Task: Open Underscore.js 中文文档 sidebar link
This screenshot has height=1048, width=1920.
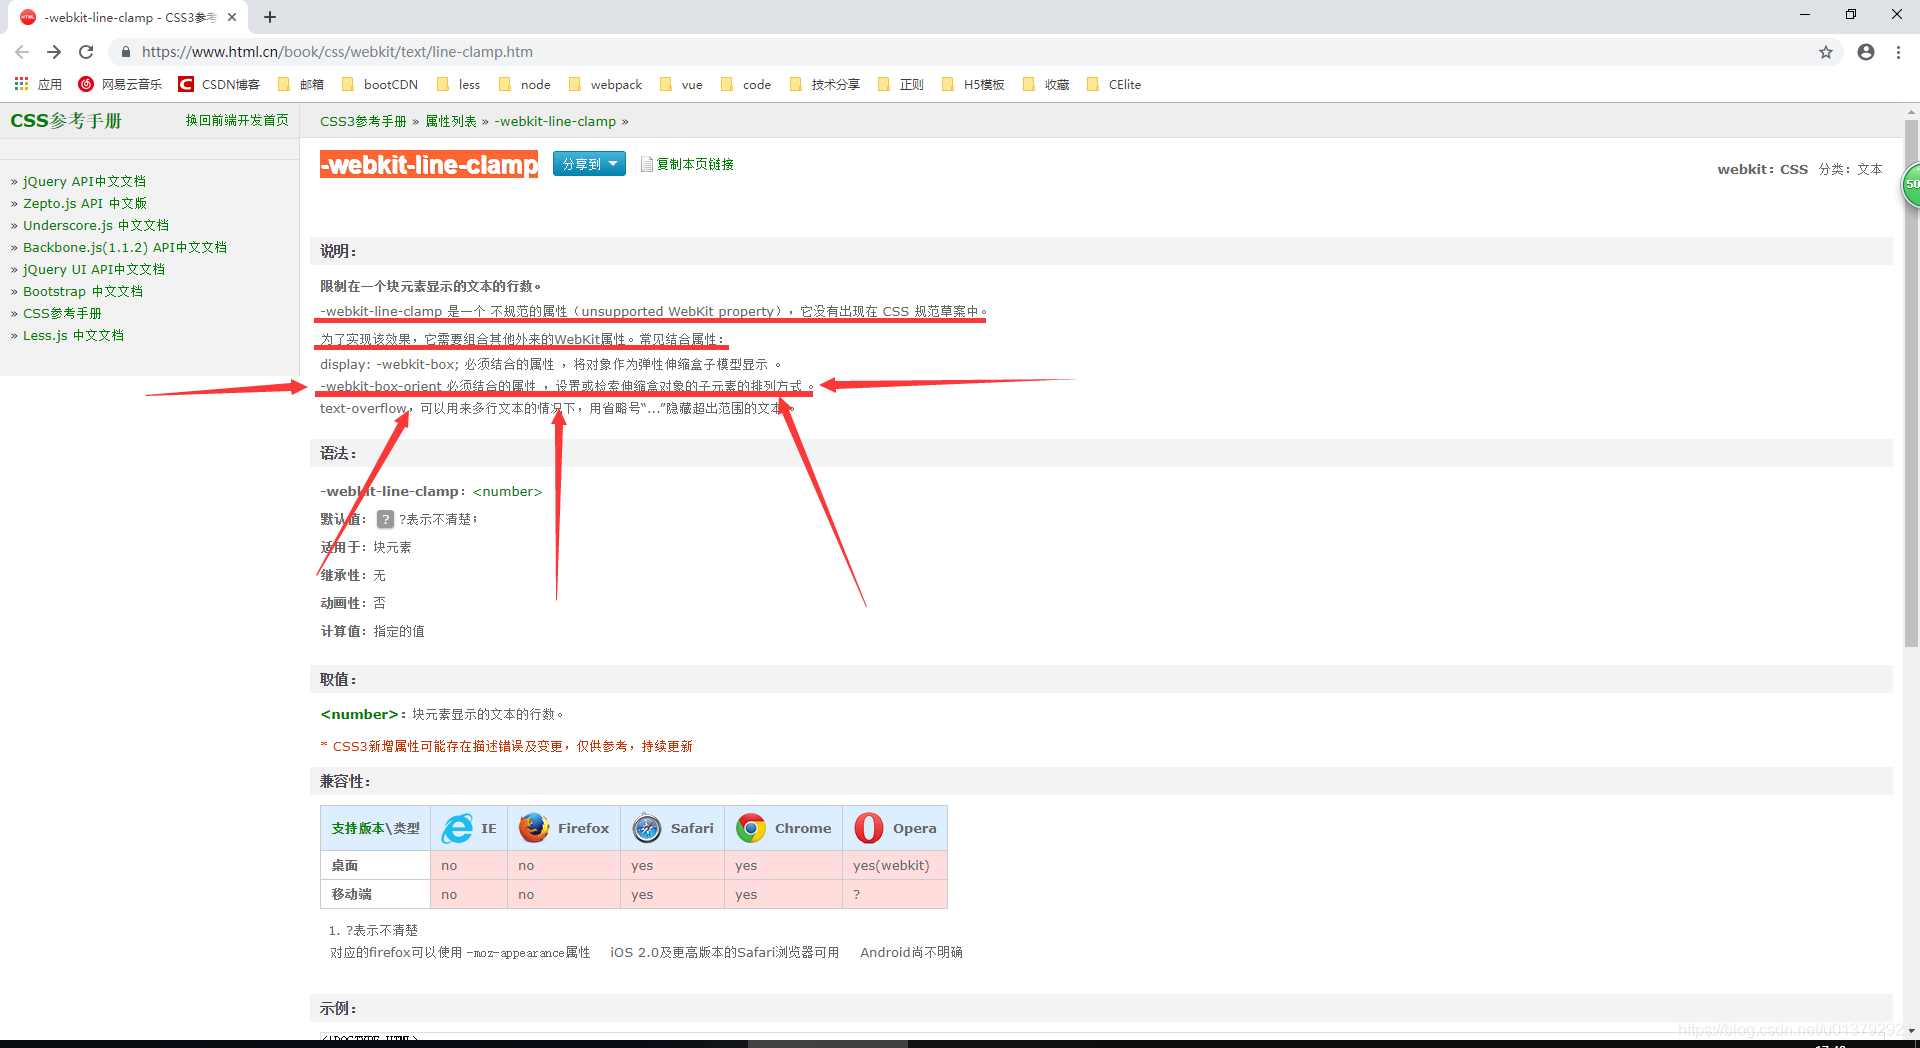Action: (96, 225)
